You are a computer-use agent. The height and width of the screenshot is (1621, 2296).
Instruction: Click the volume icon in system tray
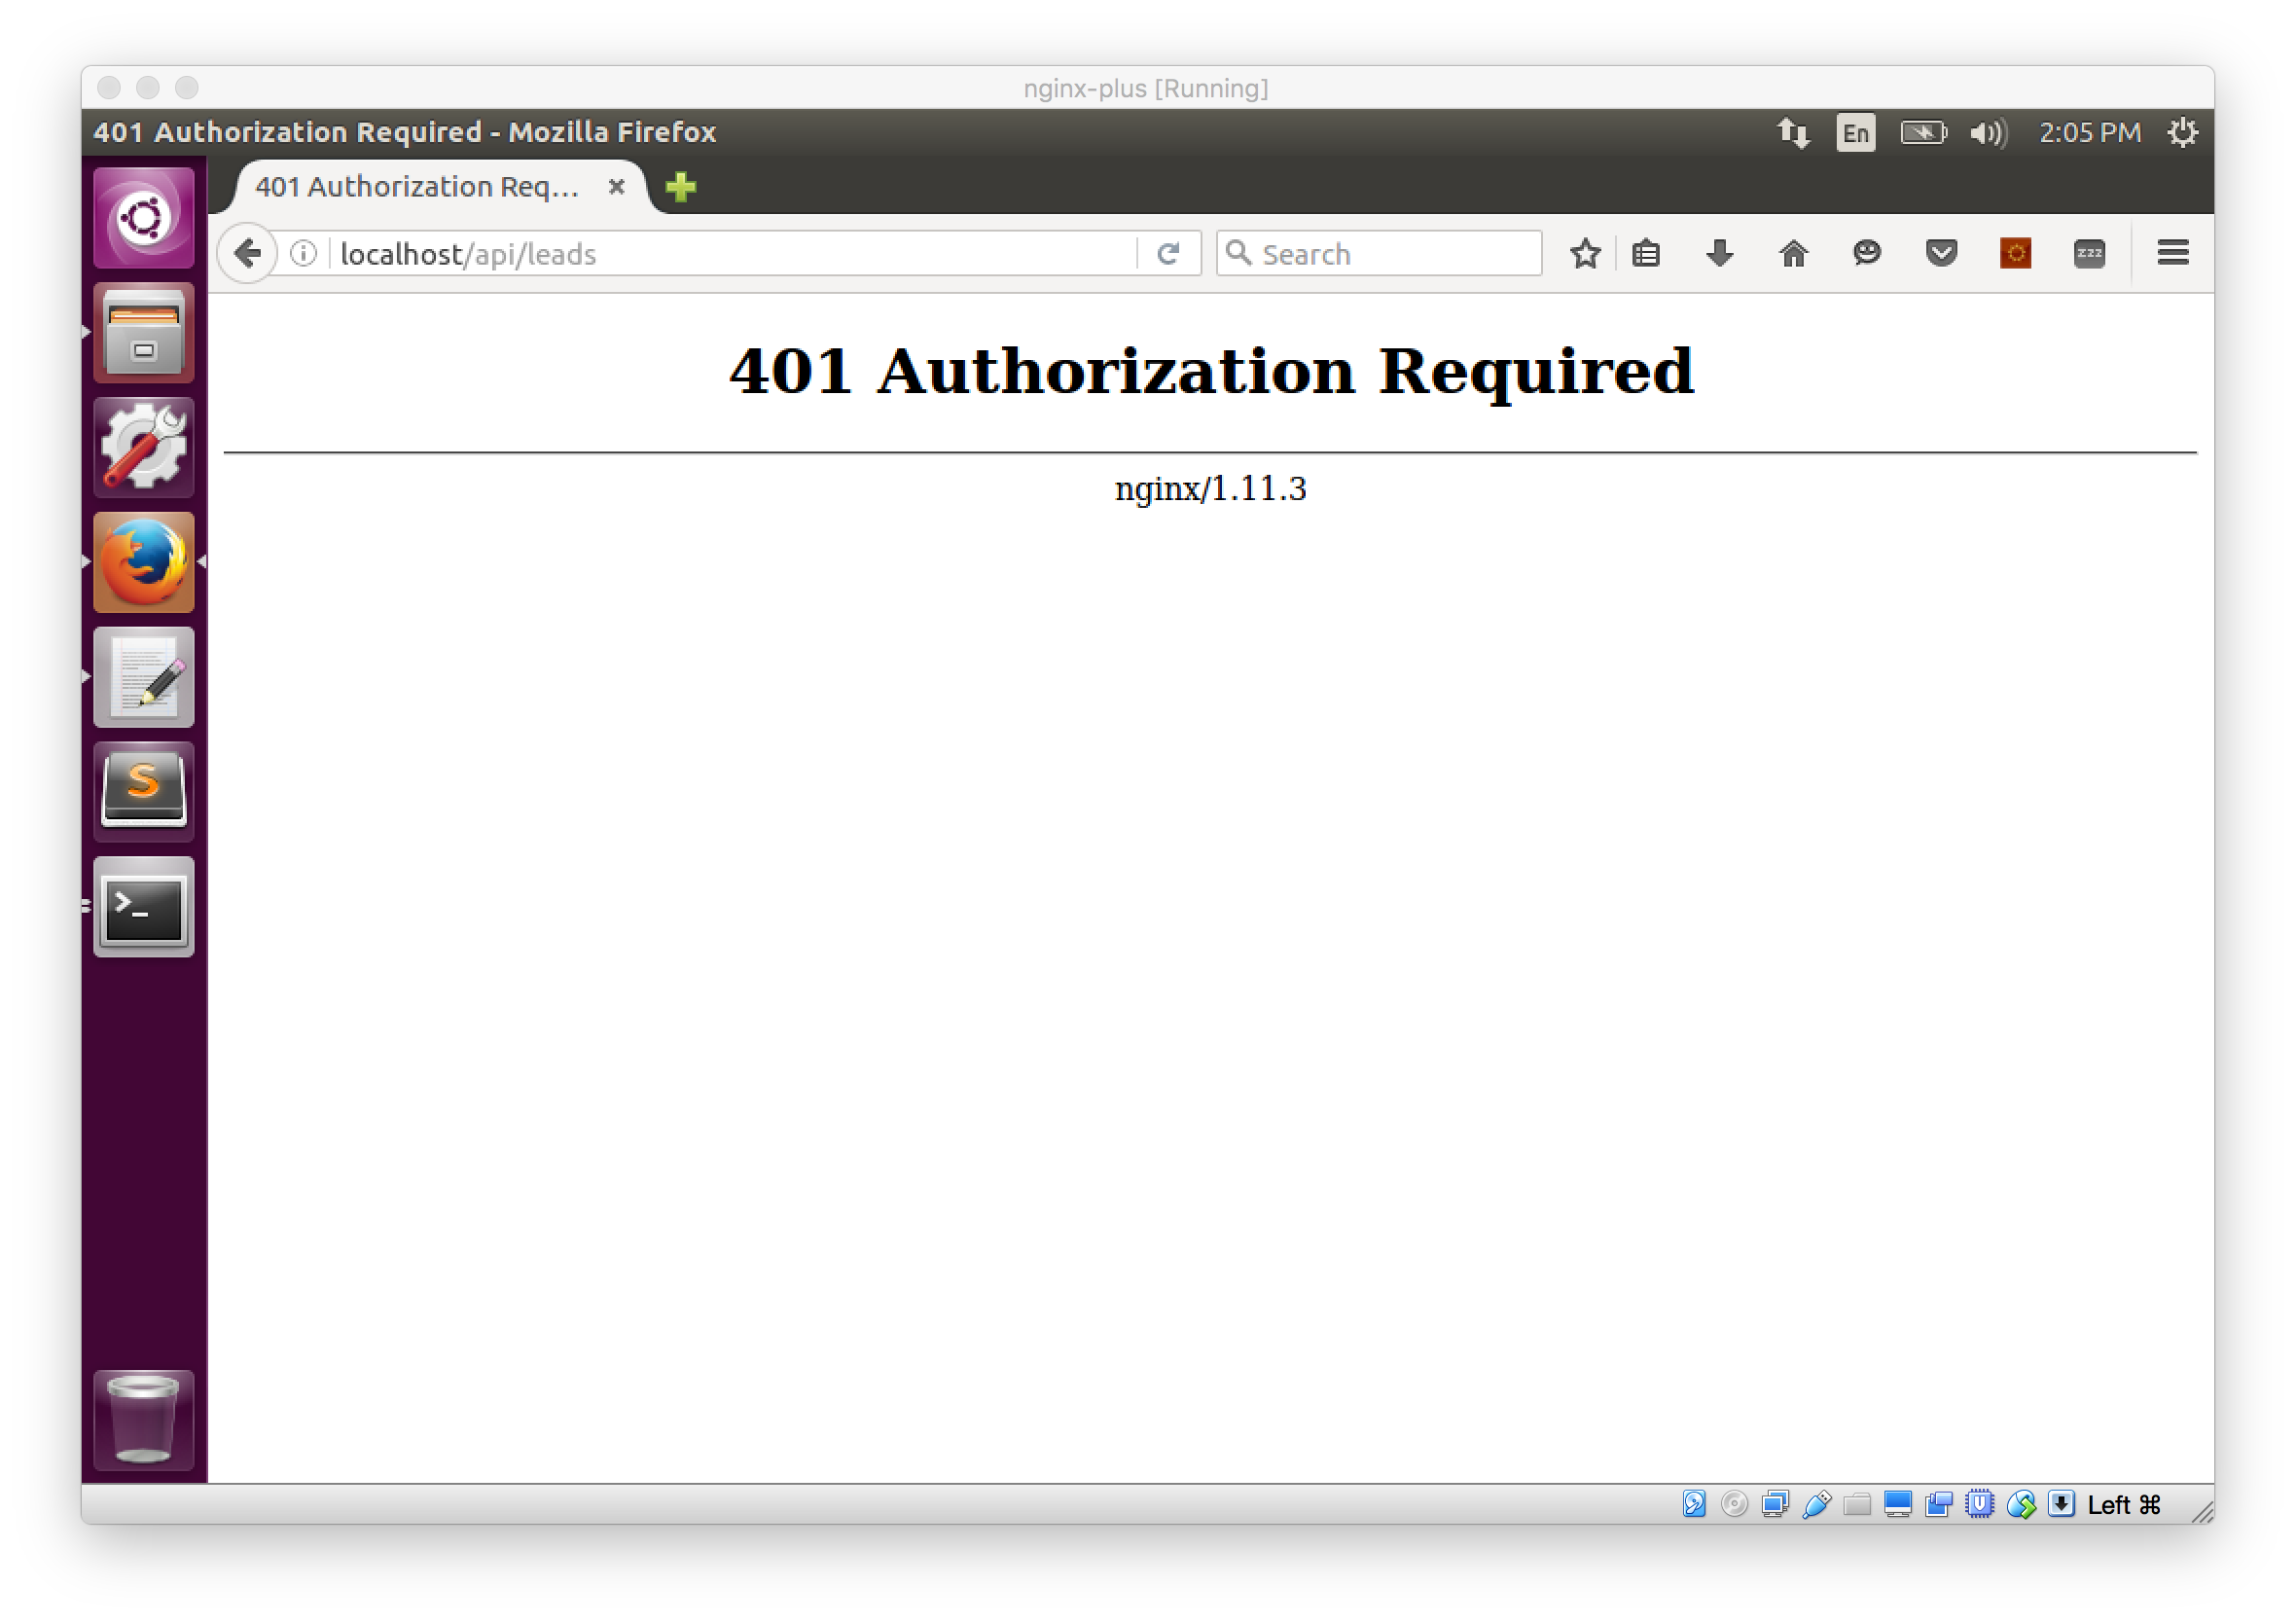pos(1999,131)
